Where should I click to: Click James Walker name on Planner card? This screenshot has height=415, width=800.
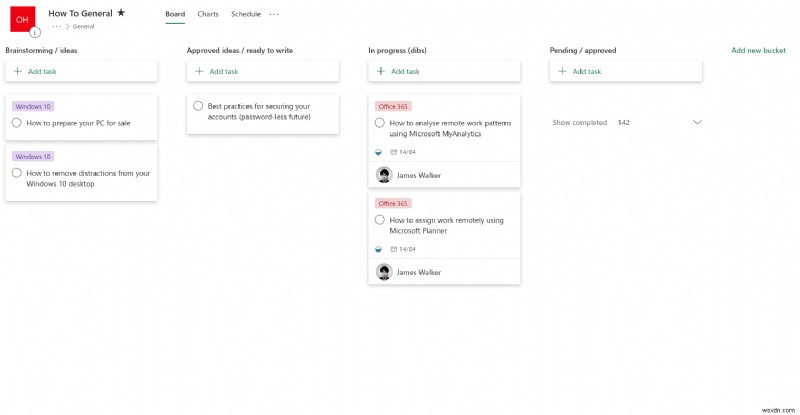pyautogui.click(x=418, y=272)
